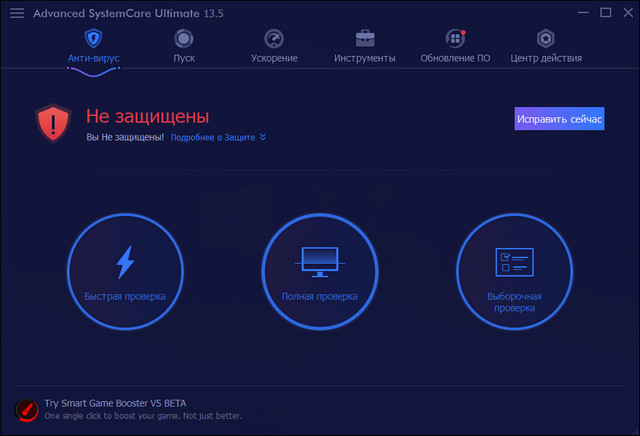The width and height of the screenshot is (640, 436).
Task: Click the Пуск circle icon
Action: tap(184, 38)
